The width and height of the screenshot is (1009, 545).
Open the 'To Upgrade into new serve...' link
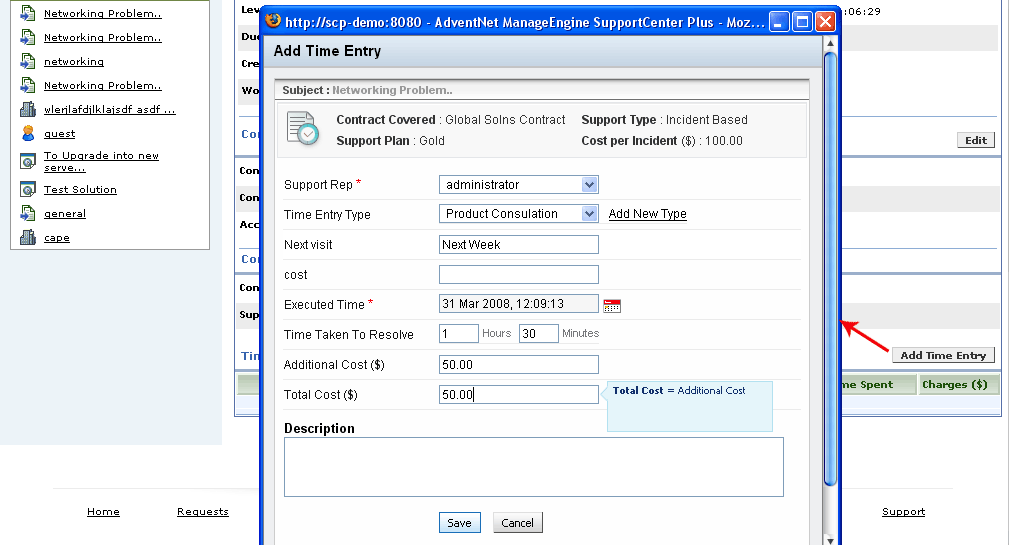tap(101, 162)
